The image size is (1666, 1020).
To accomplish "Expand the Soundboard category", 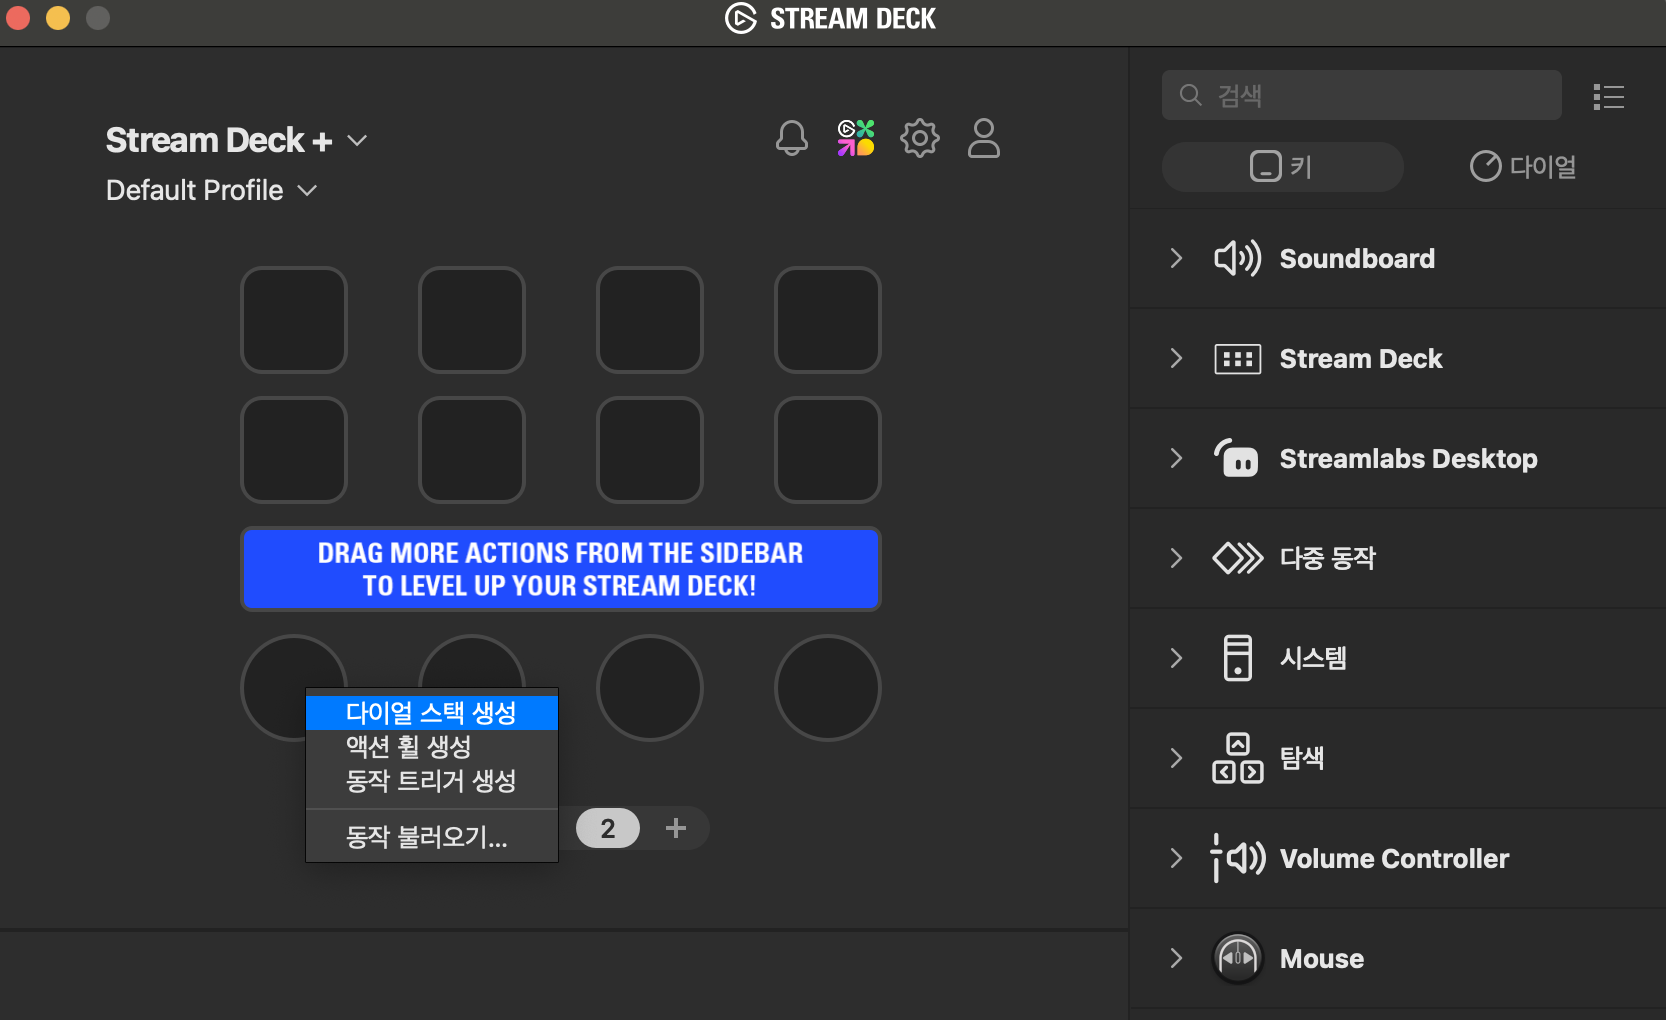I will coord(1176,258).
